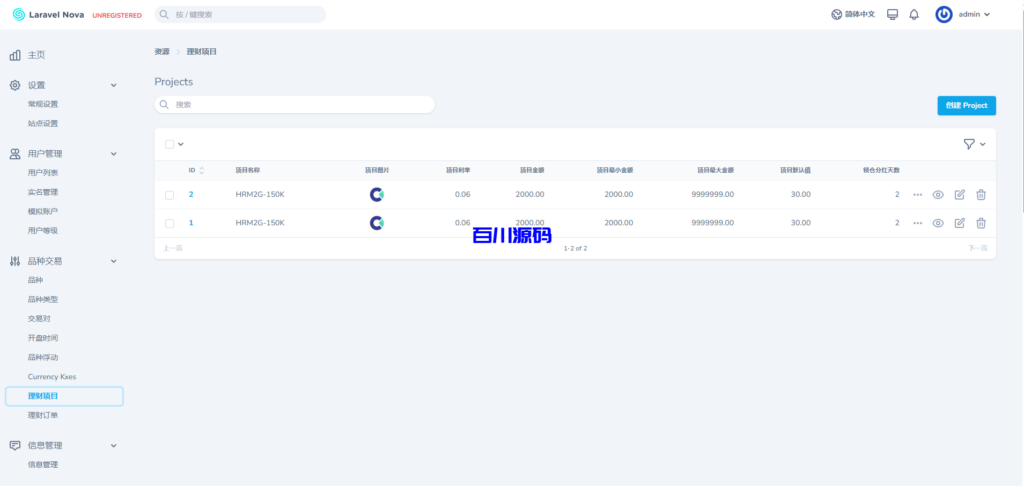Click the Projects 搜索 search field

point(295,104)
